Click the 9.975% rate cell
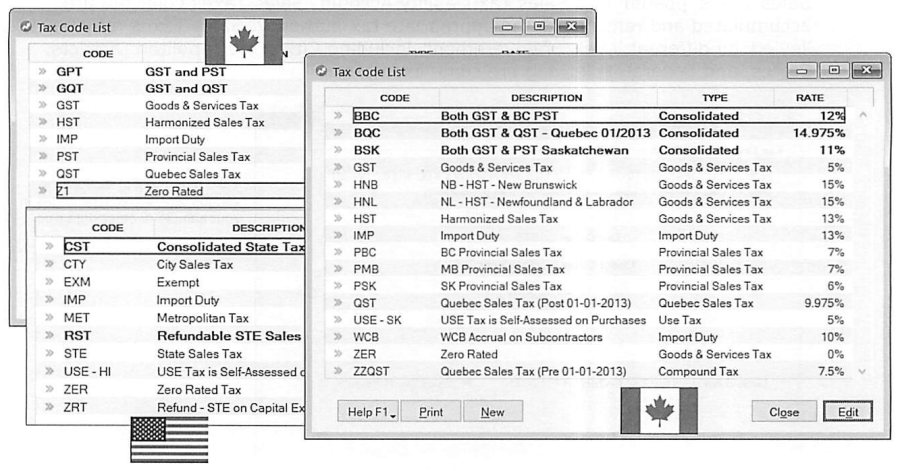900x471 pixels. (x=824, y=303)
